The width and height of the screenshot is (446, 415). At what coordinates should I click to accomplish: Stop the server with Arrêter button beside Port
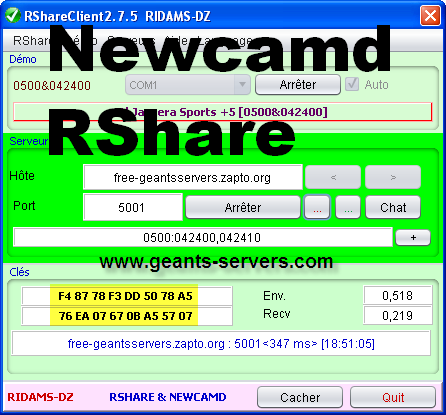click(243, 207)
